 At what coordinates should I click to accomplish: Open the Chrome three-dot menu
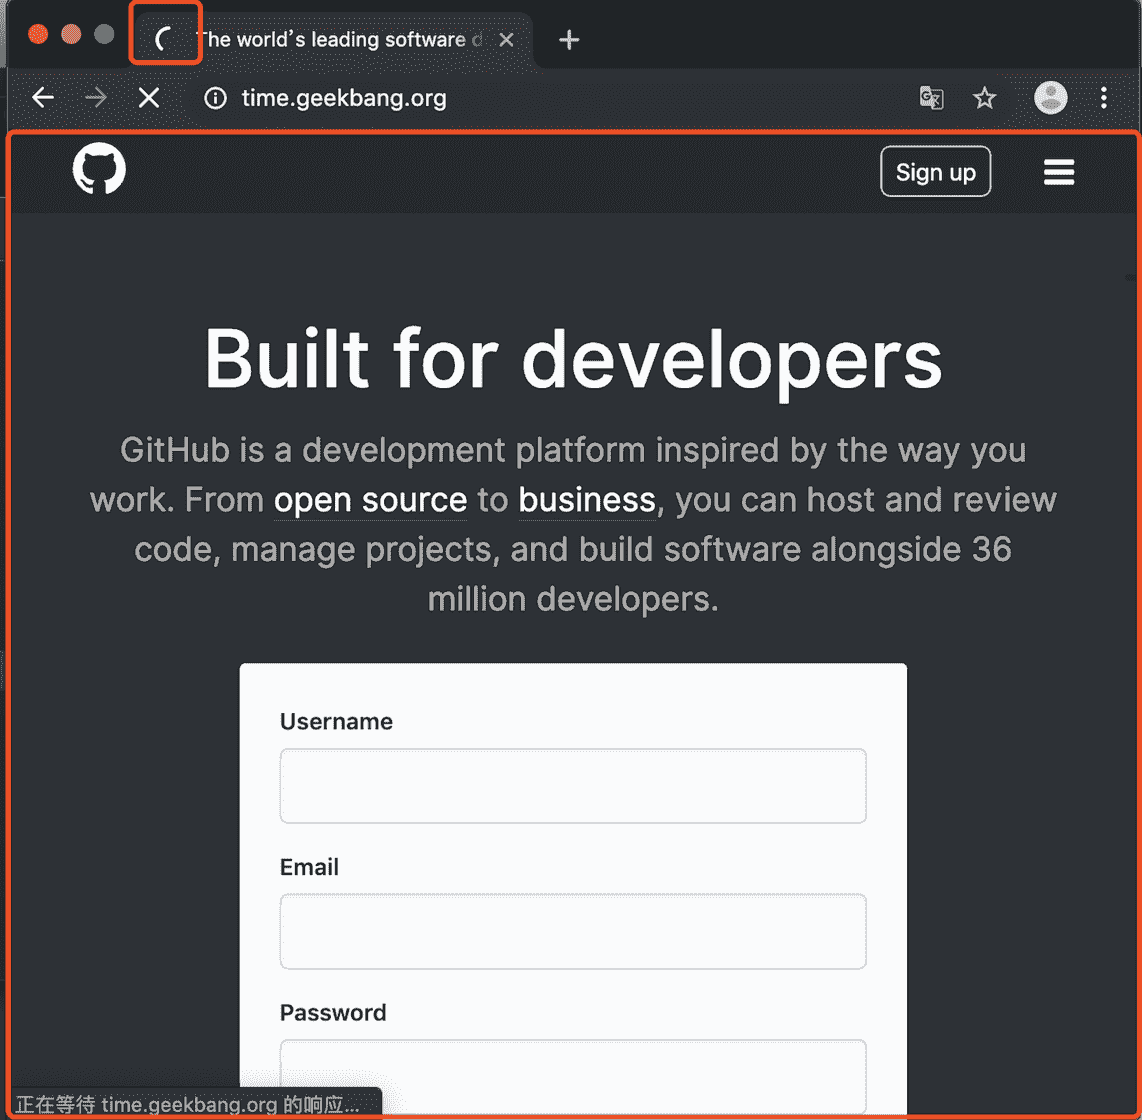[x=1104, y=98]
